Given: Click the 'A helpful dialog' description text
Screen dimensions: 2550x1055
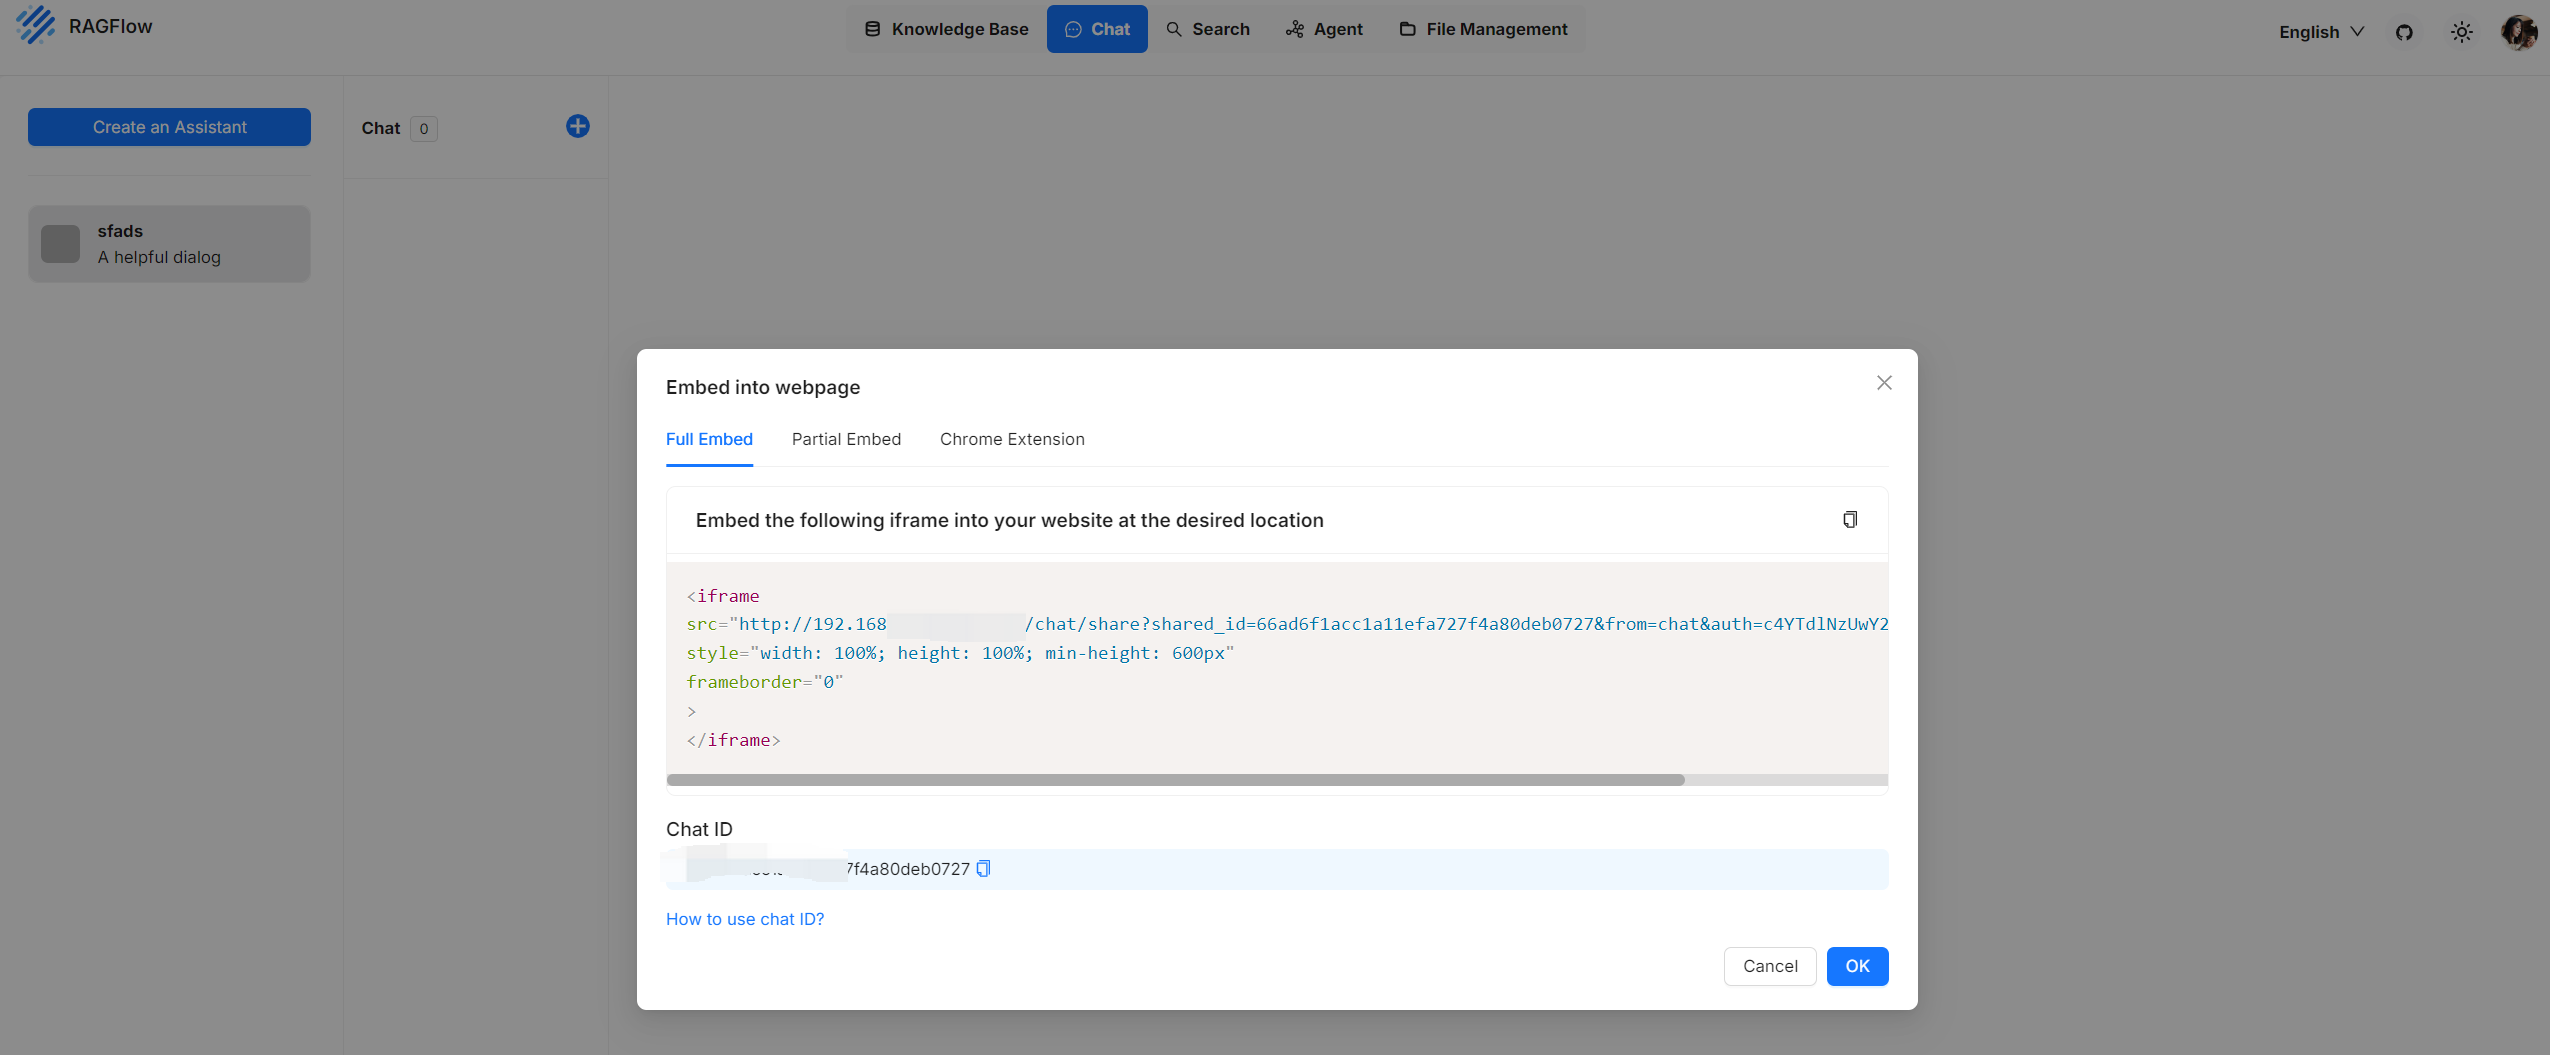Looking at the screenshot, I should (159, 257).
